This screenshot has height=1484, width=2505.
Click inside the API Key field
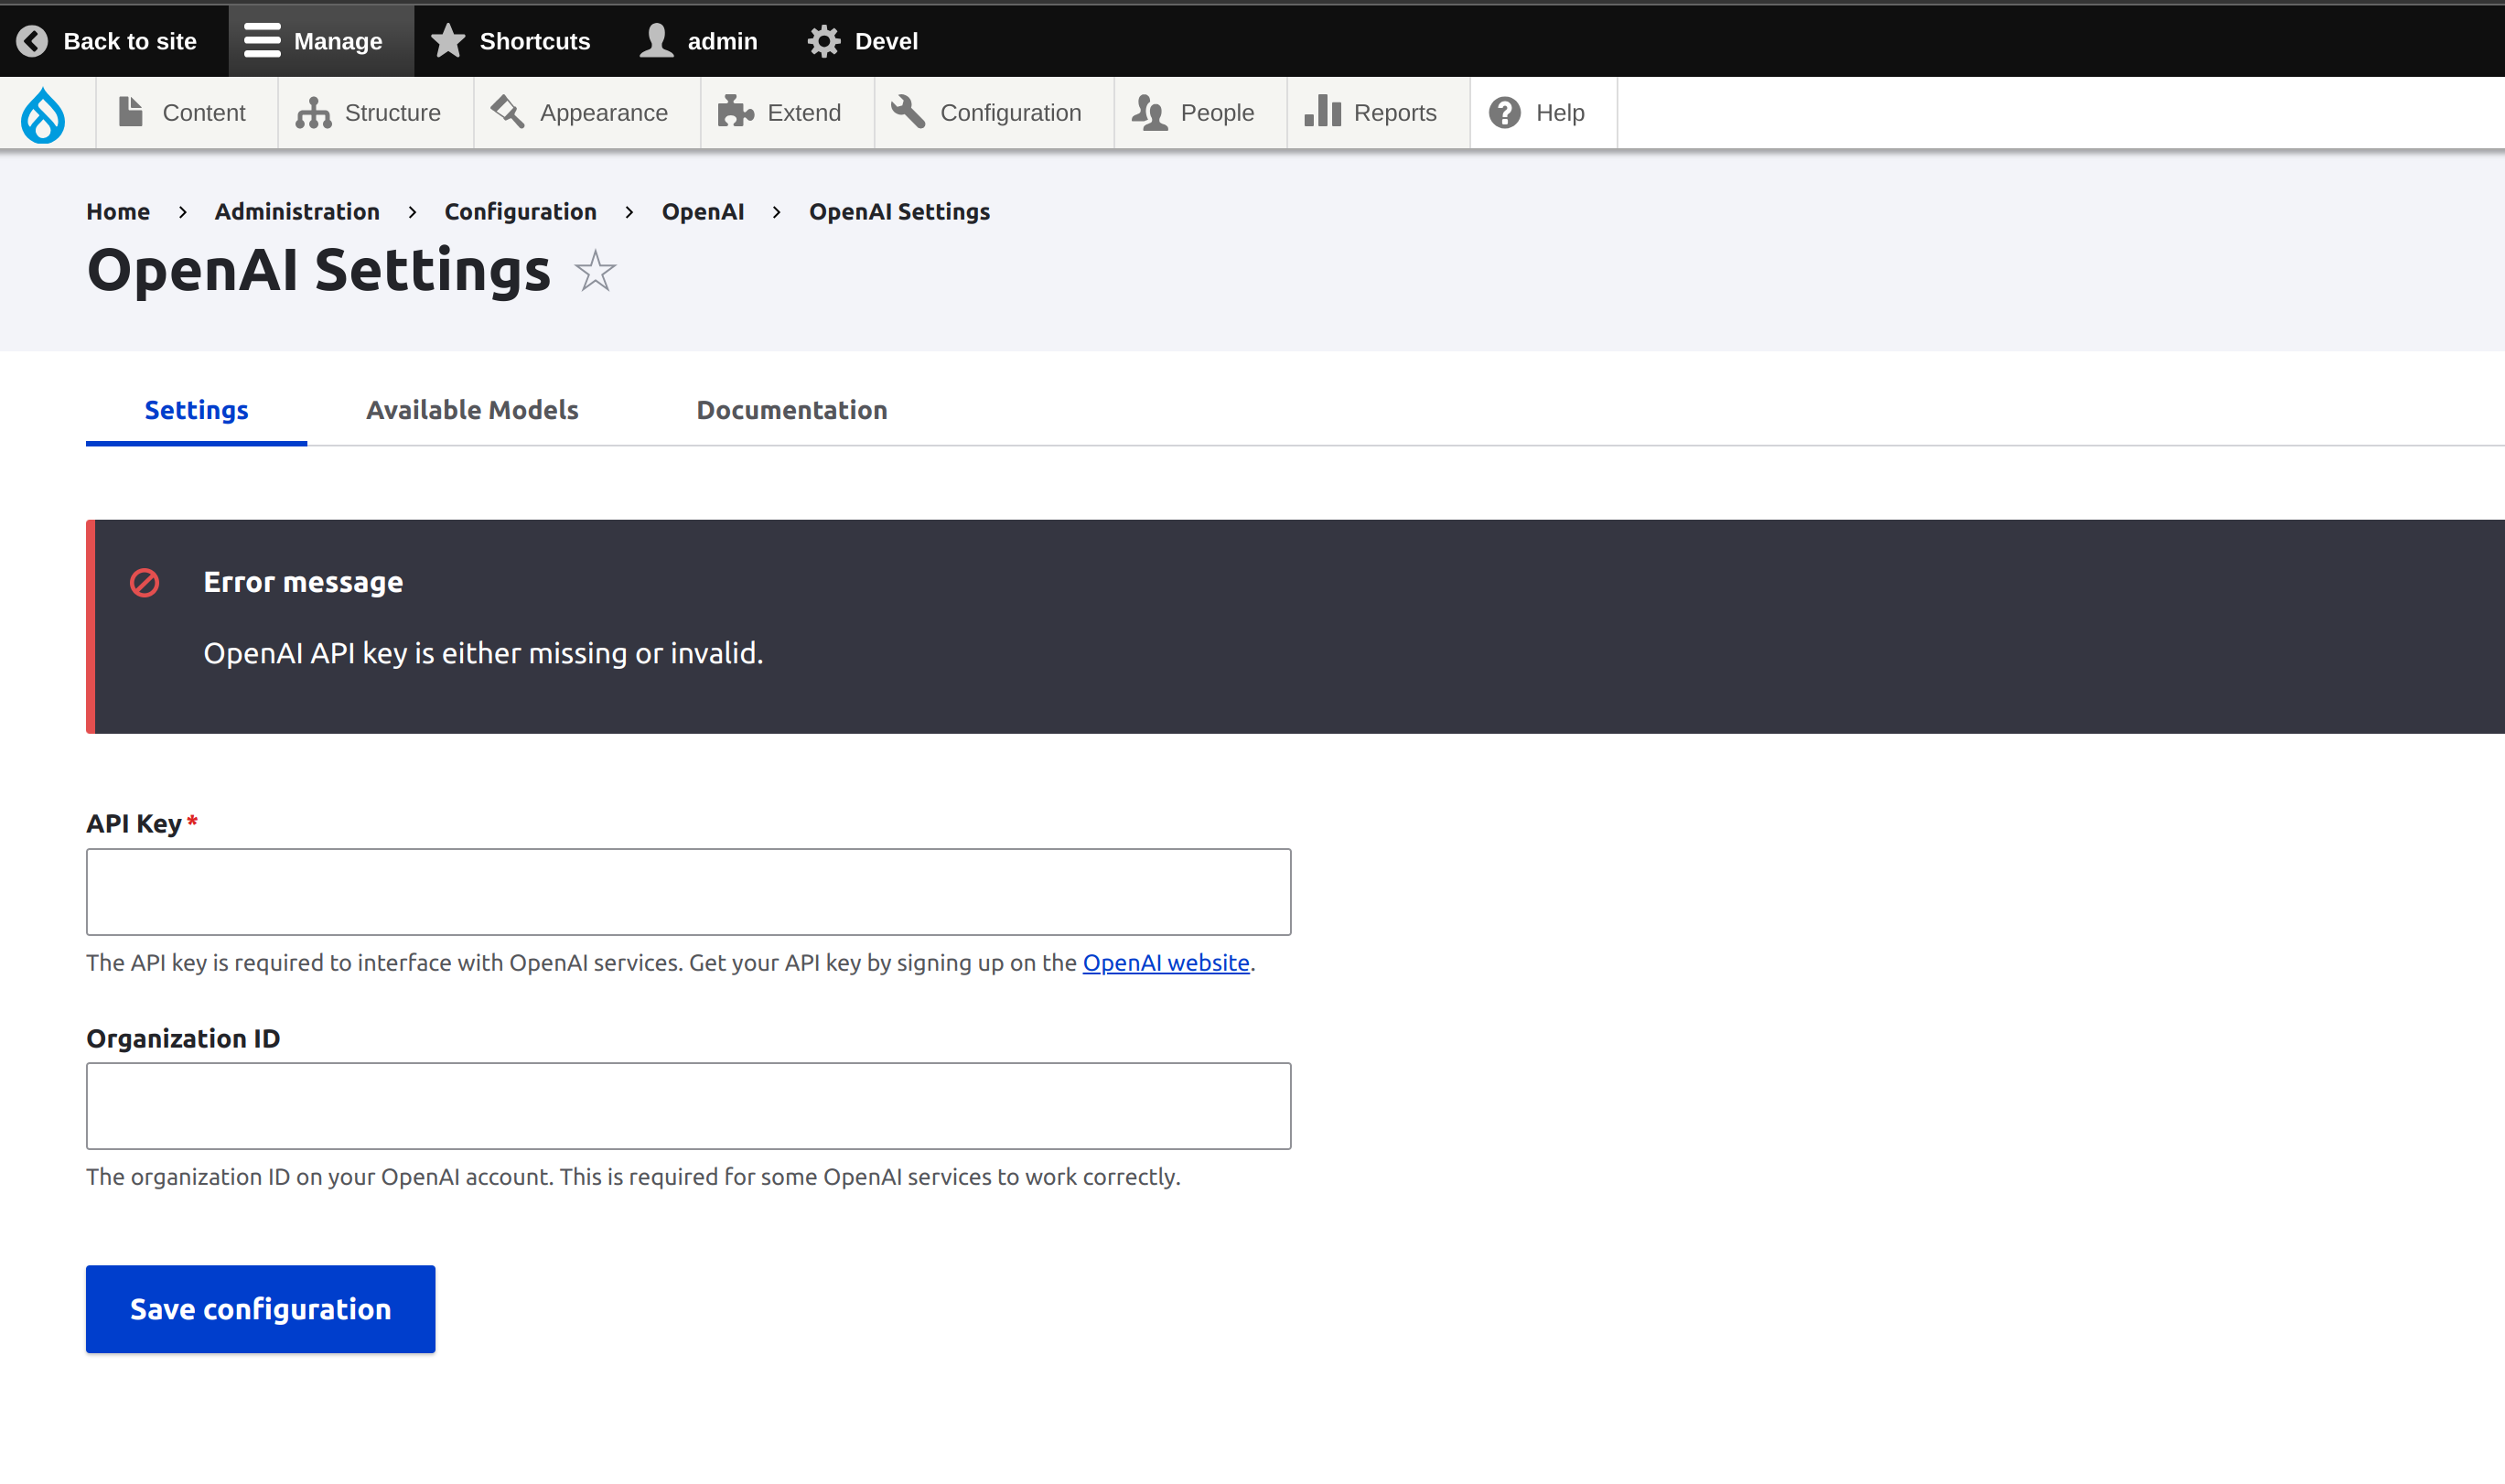coord(688,891)
